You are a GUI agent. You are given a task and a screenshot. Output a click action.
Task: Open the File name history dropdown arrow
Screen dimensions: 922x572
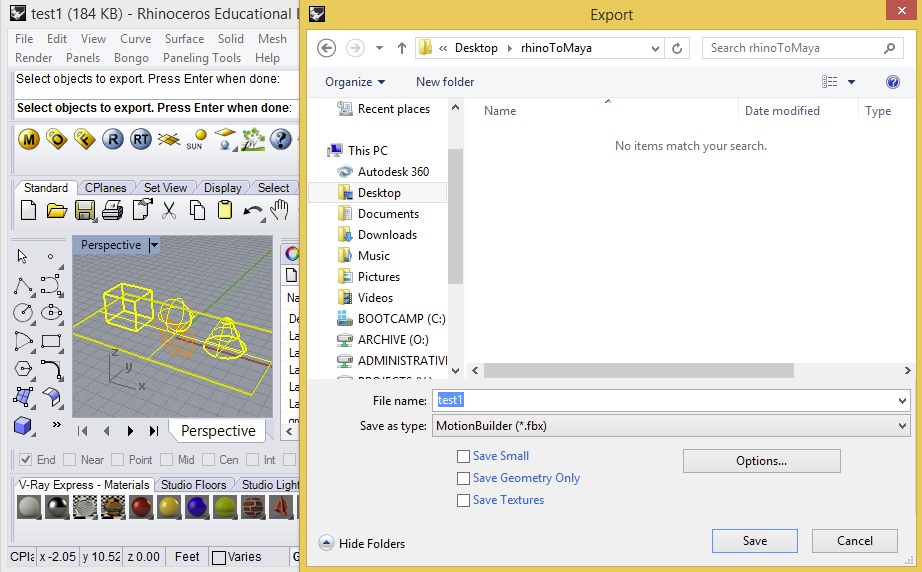point(902,400)
